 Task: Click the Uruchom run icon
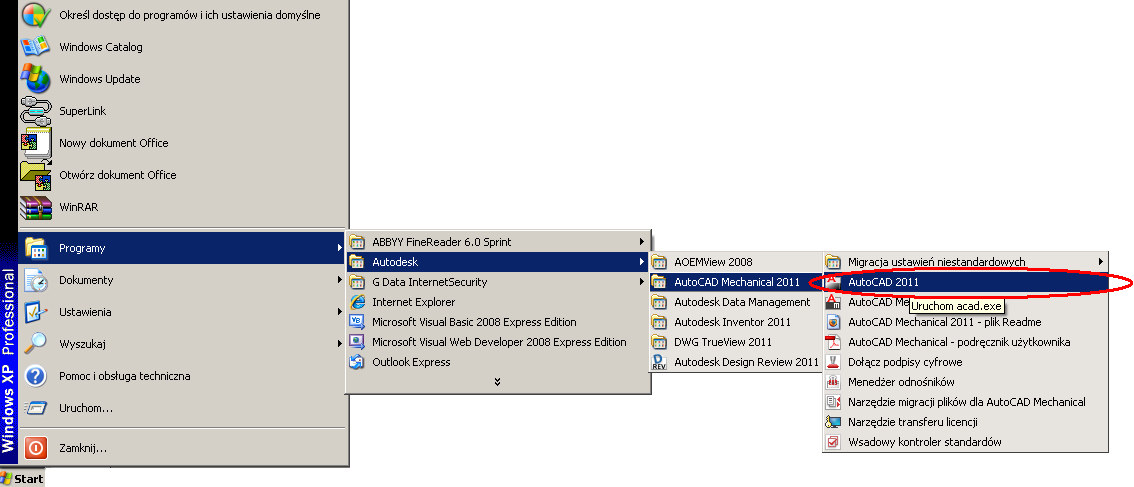coord(35,408)
